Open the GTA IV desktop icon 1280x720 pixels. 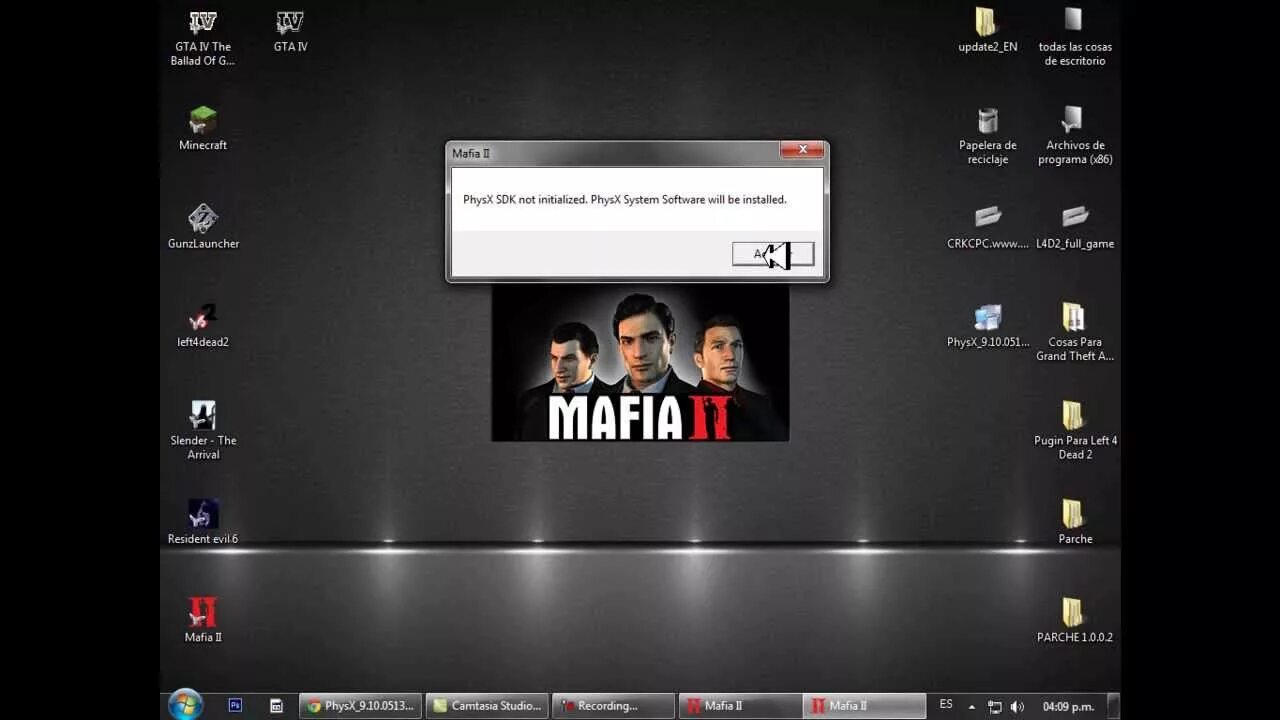click(290, 32)
